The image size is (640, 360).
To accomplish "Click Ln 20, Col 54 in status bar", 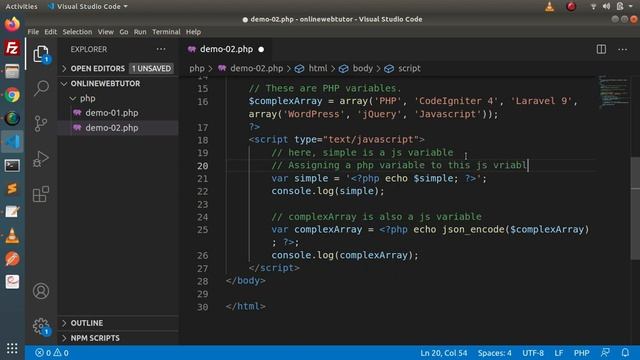I will point(444,353).
